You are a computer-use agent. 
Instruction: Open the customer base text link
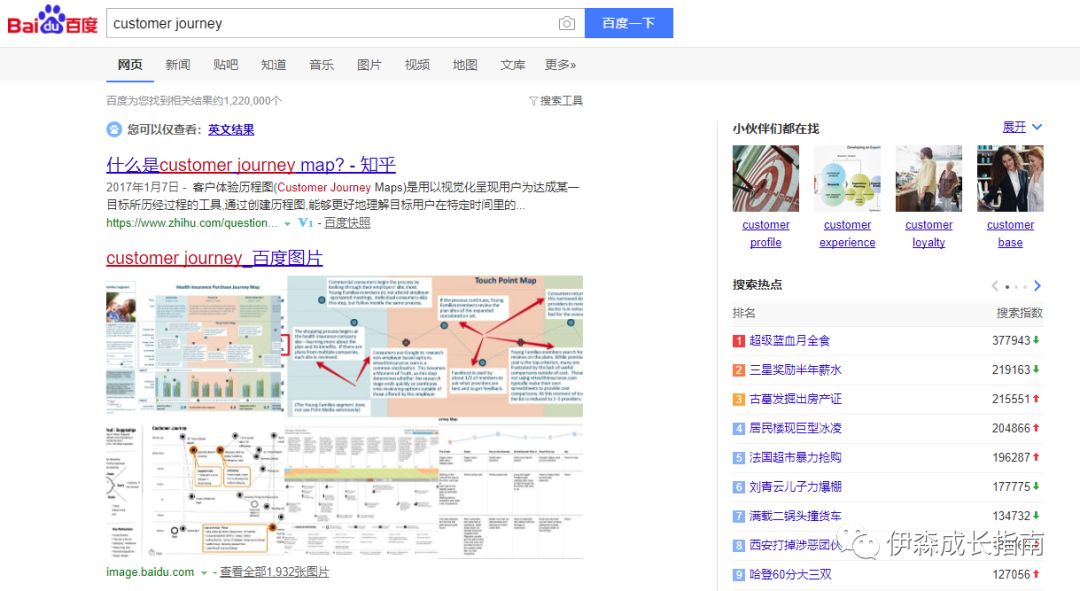tap(1010, 234)
